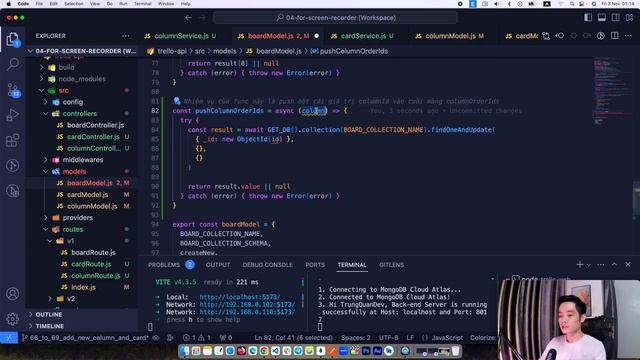Open the Manage gear menu
Image resolution: width=640 pixels, height=360 pixels.
click(x=13, y=319)
